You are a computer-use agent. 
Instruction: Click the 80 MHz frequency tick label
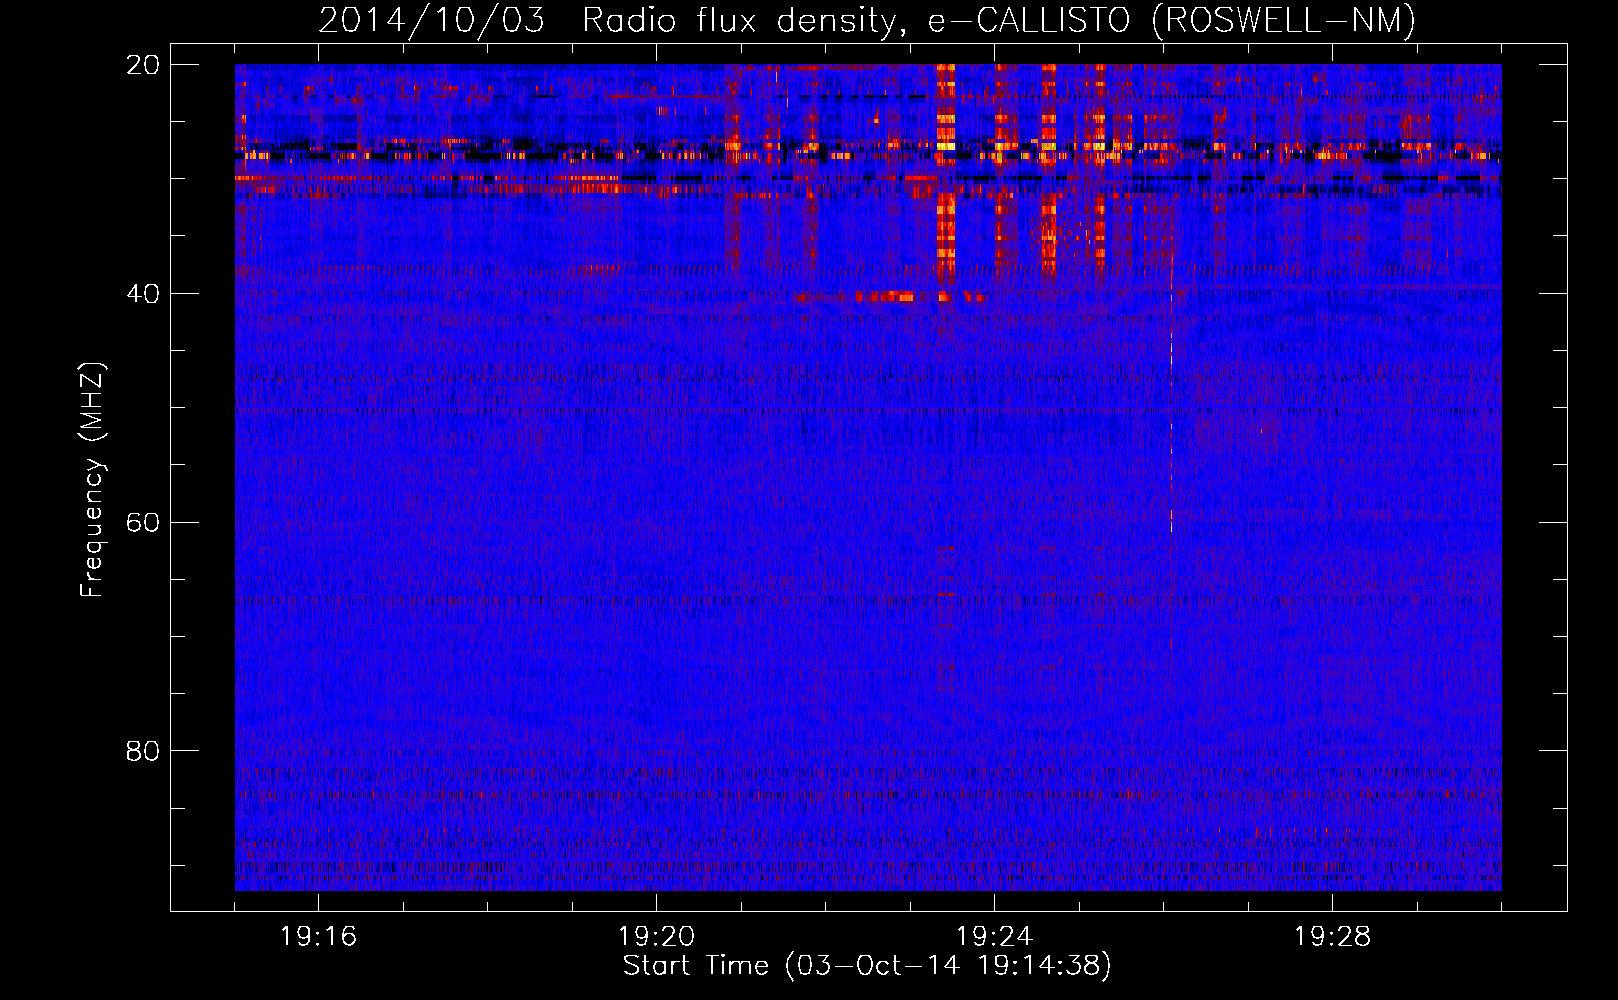[x=143, y=751]
